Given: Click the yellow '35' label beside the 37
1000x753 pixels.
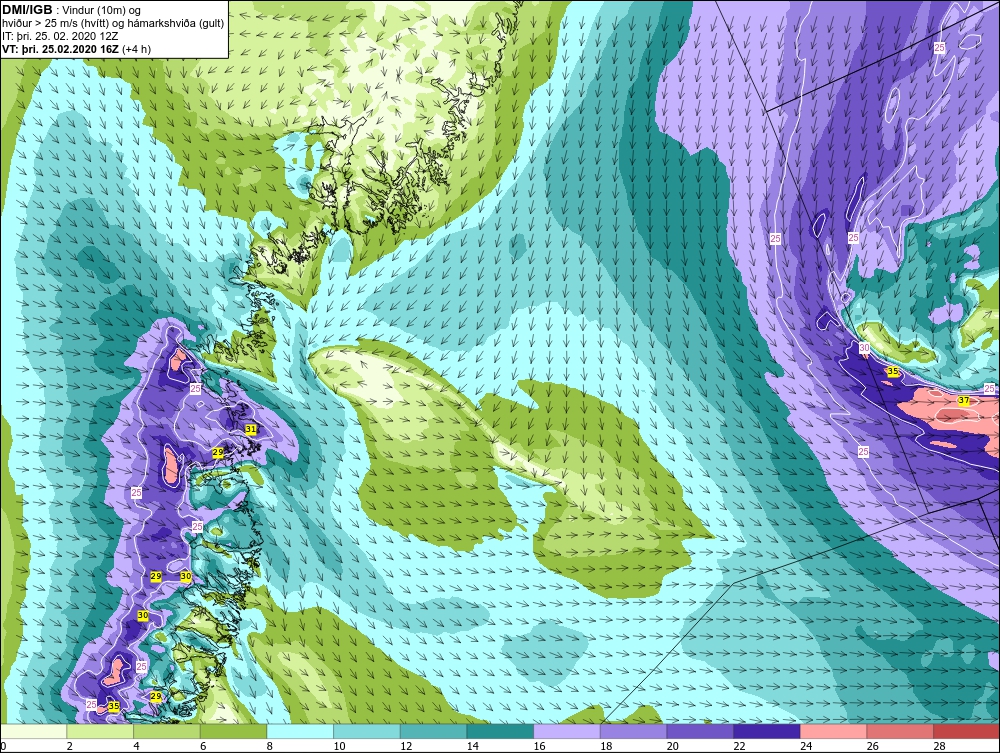Looking at the screenshot, I should [893, 371].
